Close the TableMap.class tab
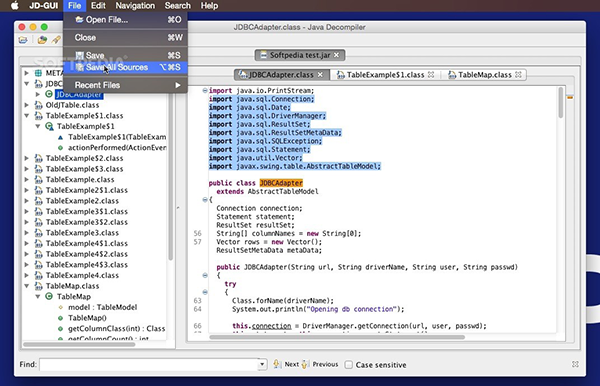Image resolution: width=600 pixels, height=386 pixels. pos(518,75)
